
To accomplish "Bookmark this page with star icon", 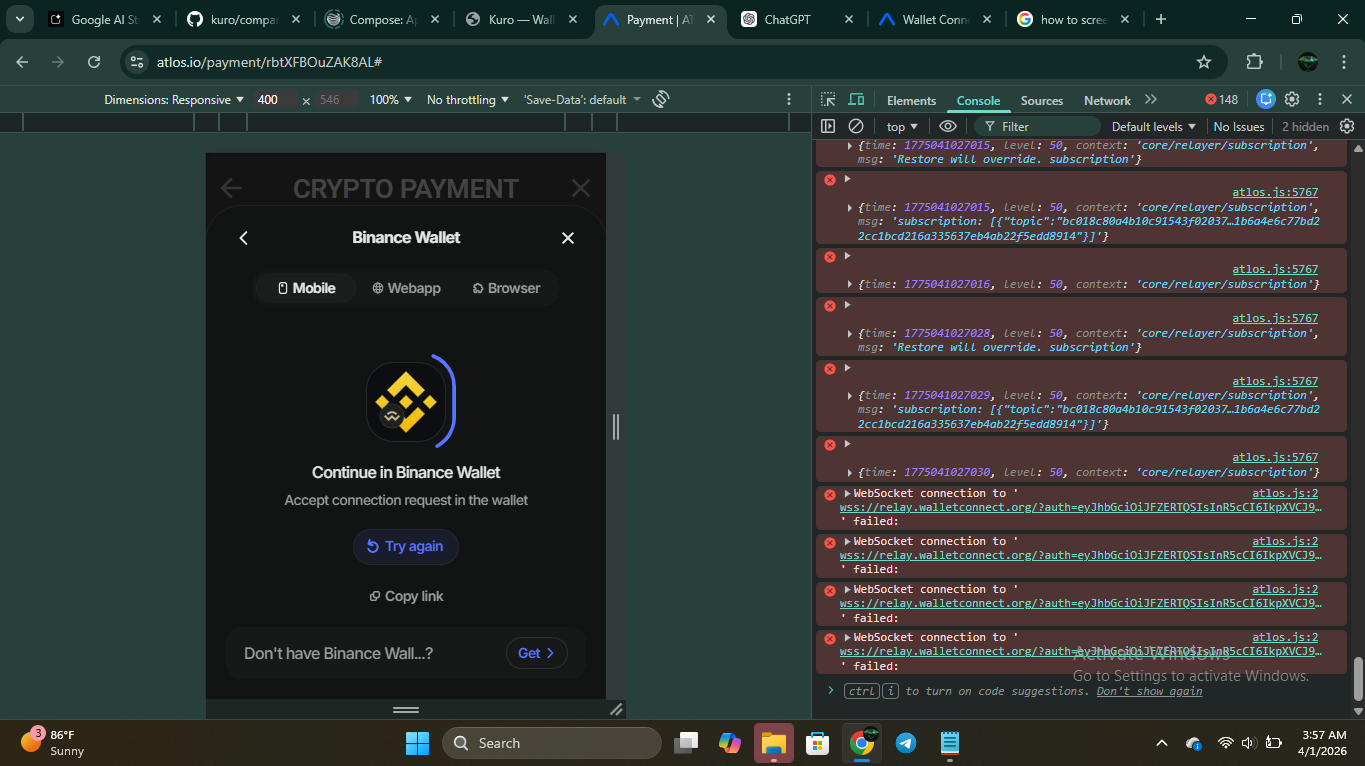I will click(1204, 62).
